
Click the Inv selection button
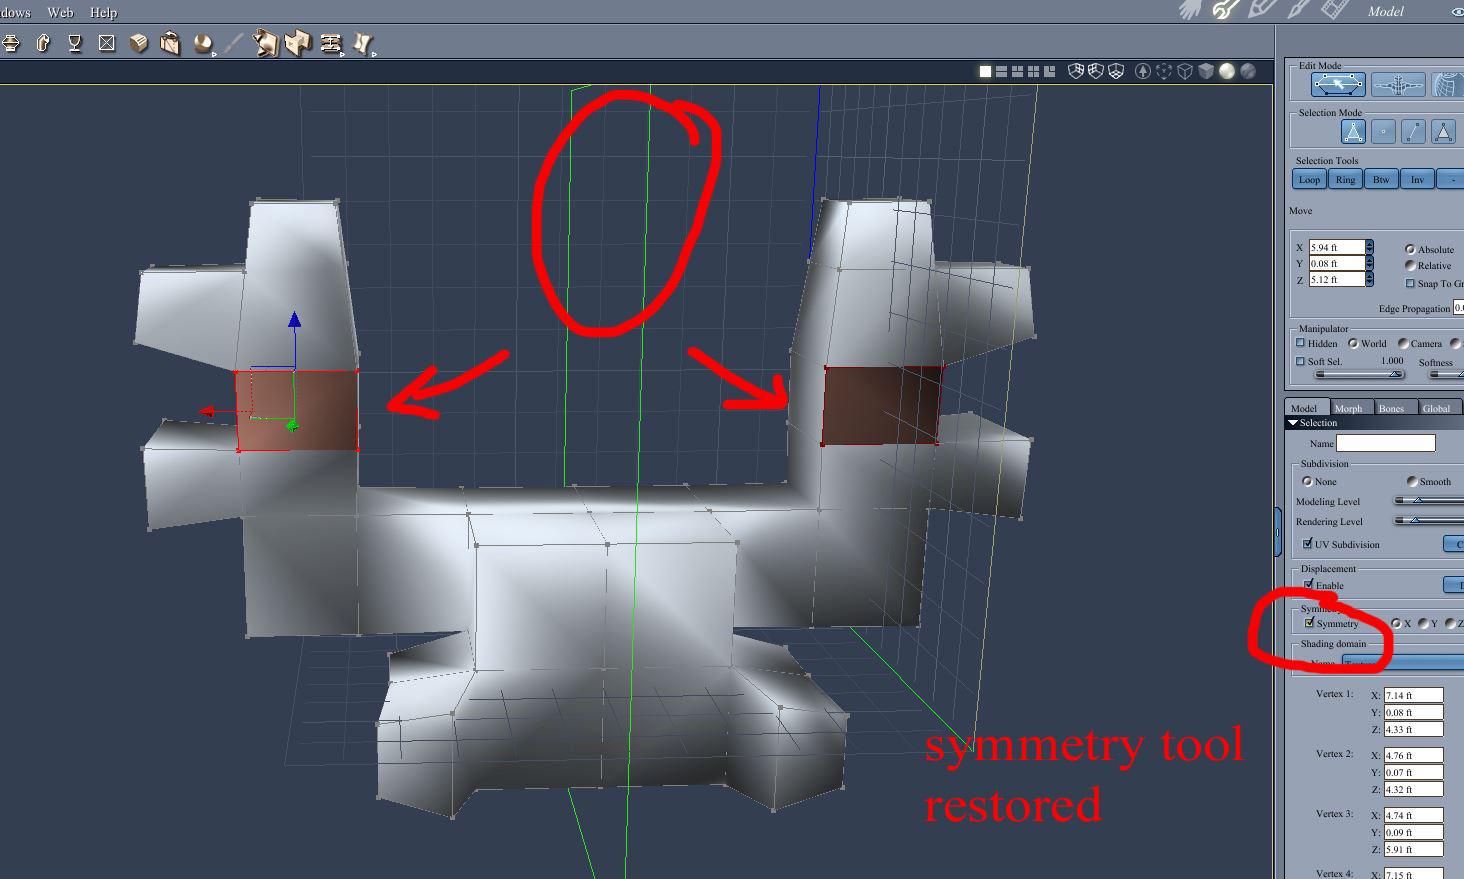point(1417,179)
